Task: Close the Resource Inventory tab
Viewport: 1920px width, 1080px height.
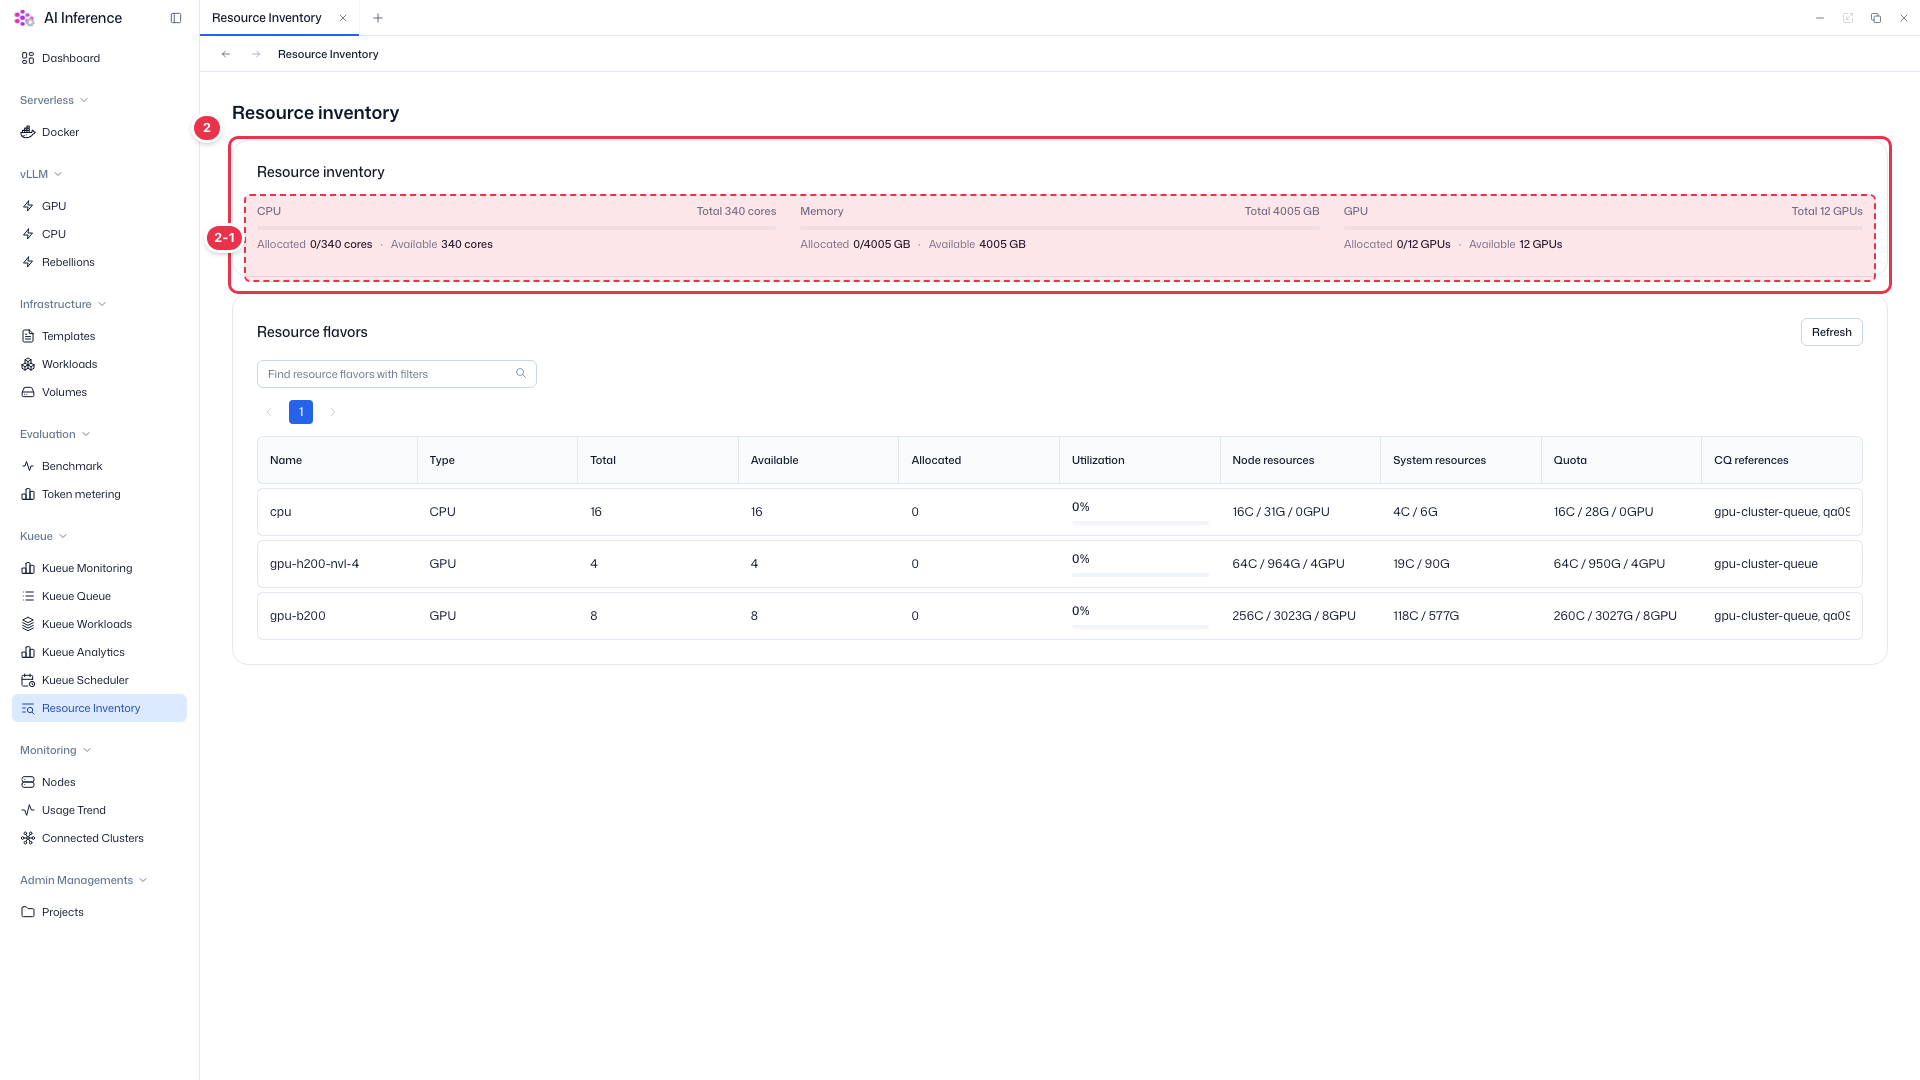Action: click(x=343, y=18)
